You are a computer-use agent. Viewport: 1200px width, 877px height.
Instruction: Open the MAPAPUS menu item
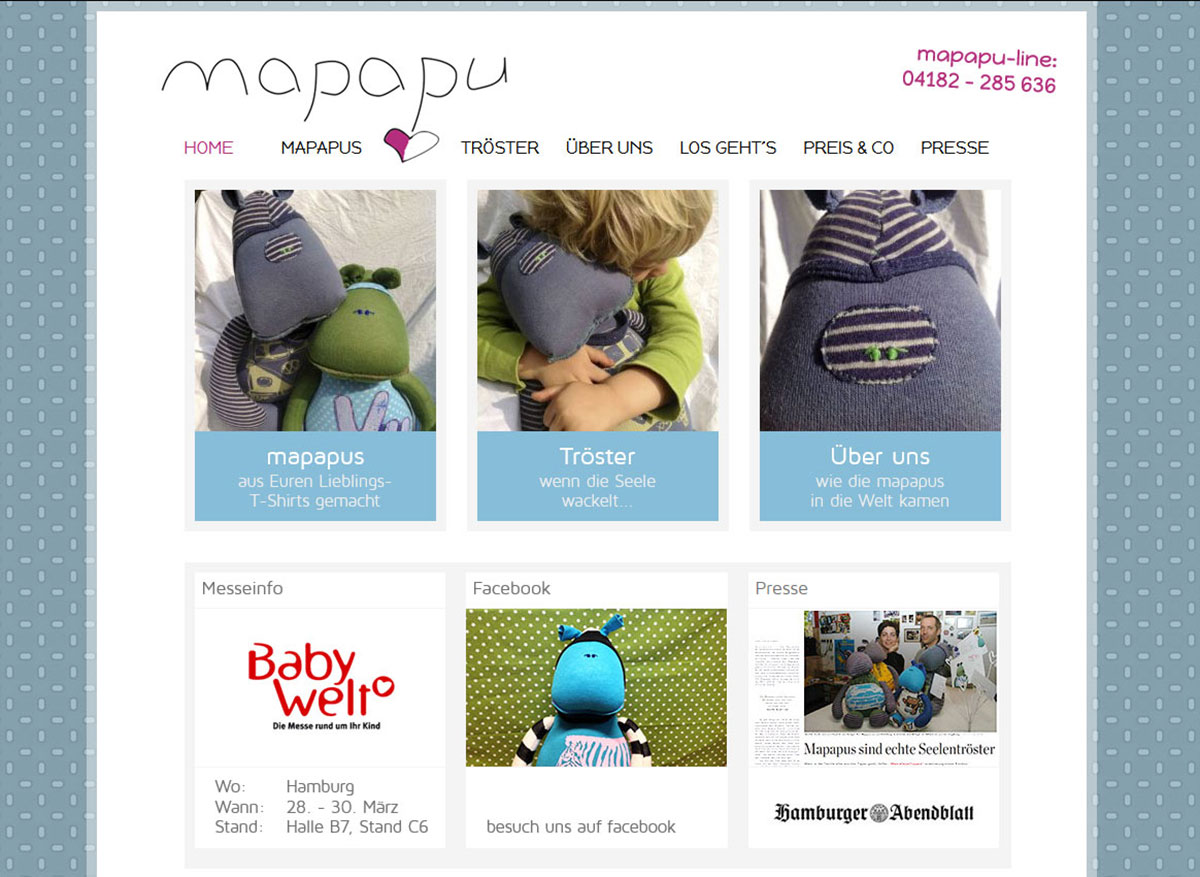point(321,148)
